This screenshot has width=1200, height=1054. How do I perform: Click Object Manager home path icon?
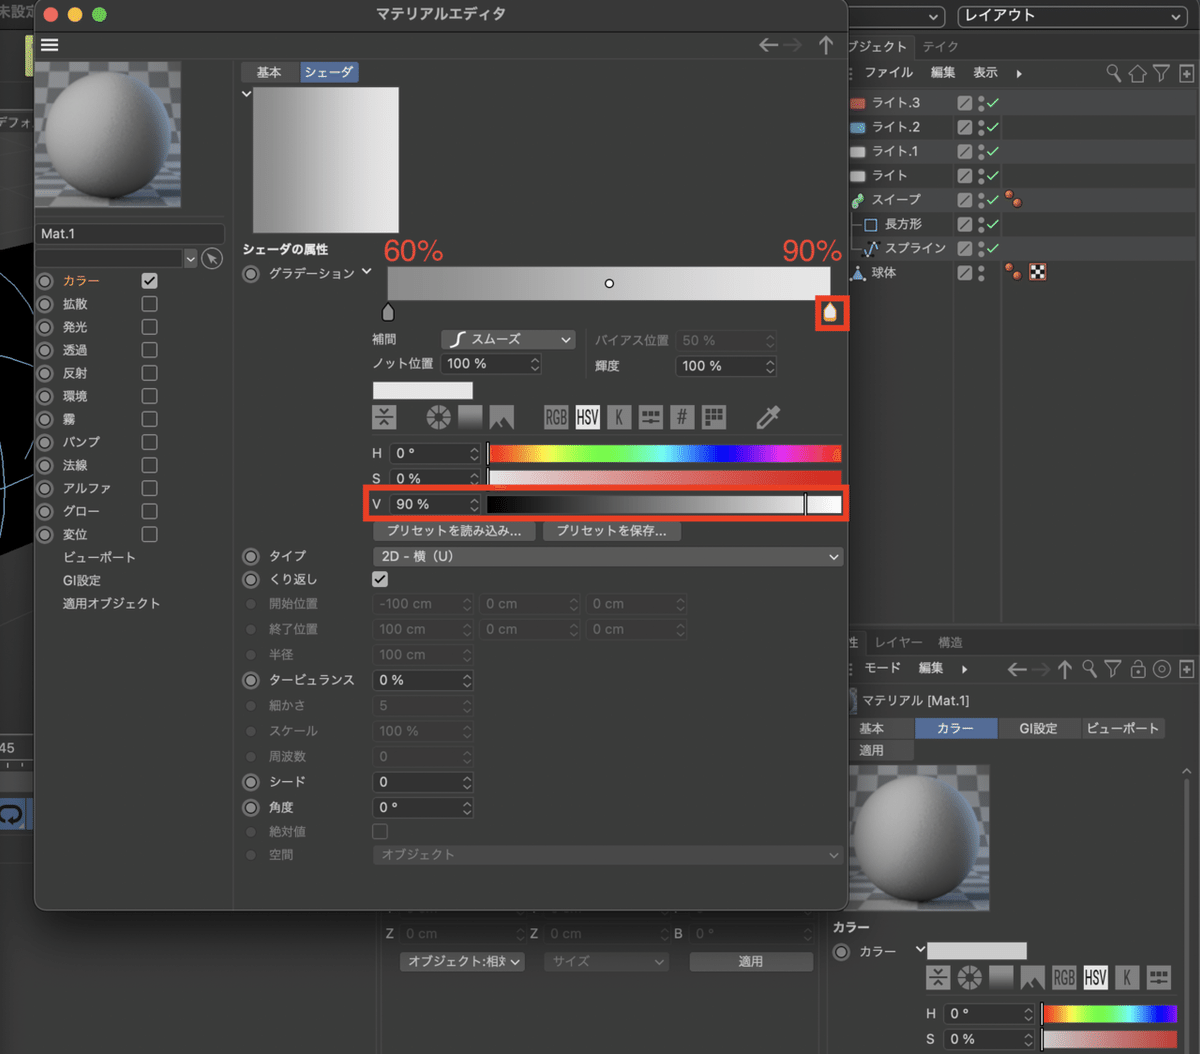point(1138,73)
